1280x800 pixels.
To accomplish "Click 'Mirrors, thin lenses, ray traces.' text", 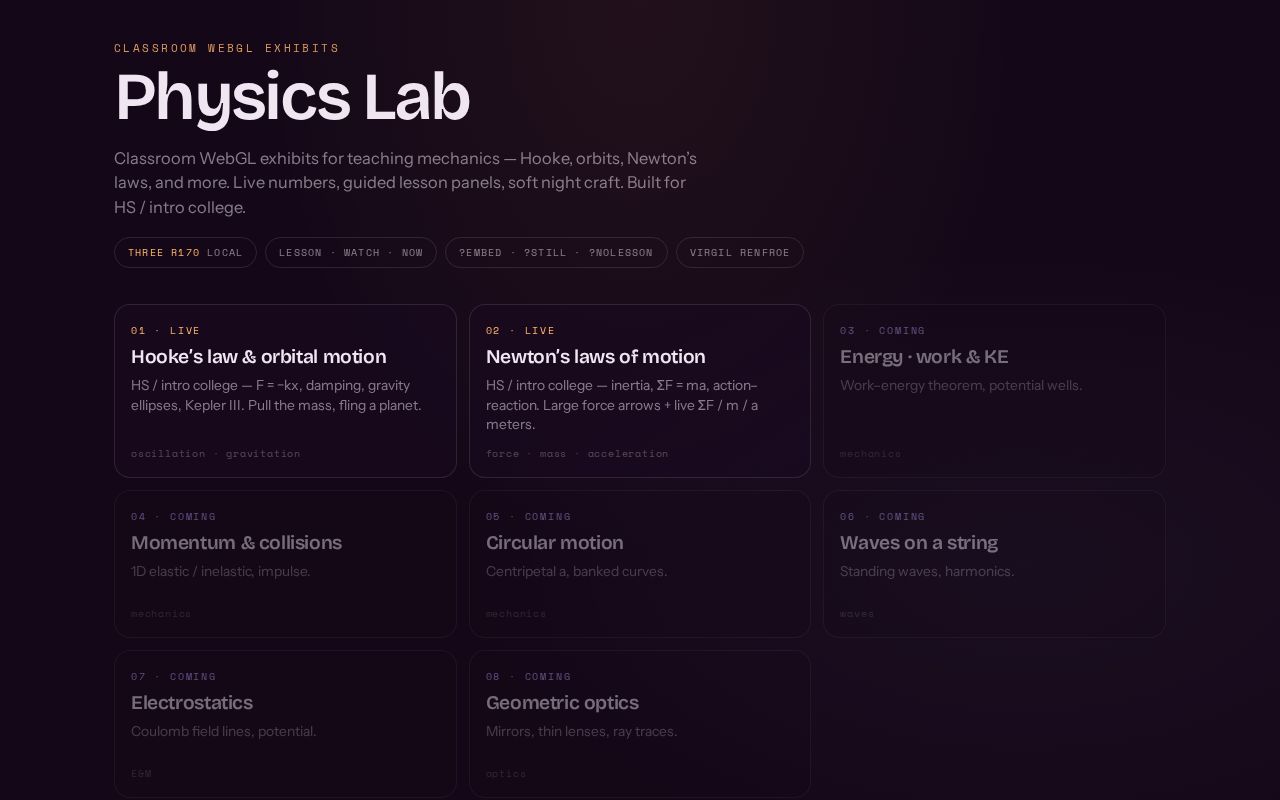I will coord(582,732).
